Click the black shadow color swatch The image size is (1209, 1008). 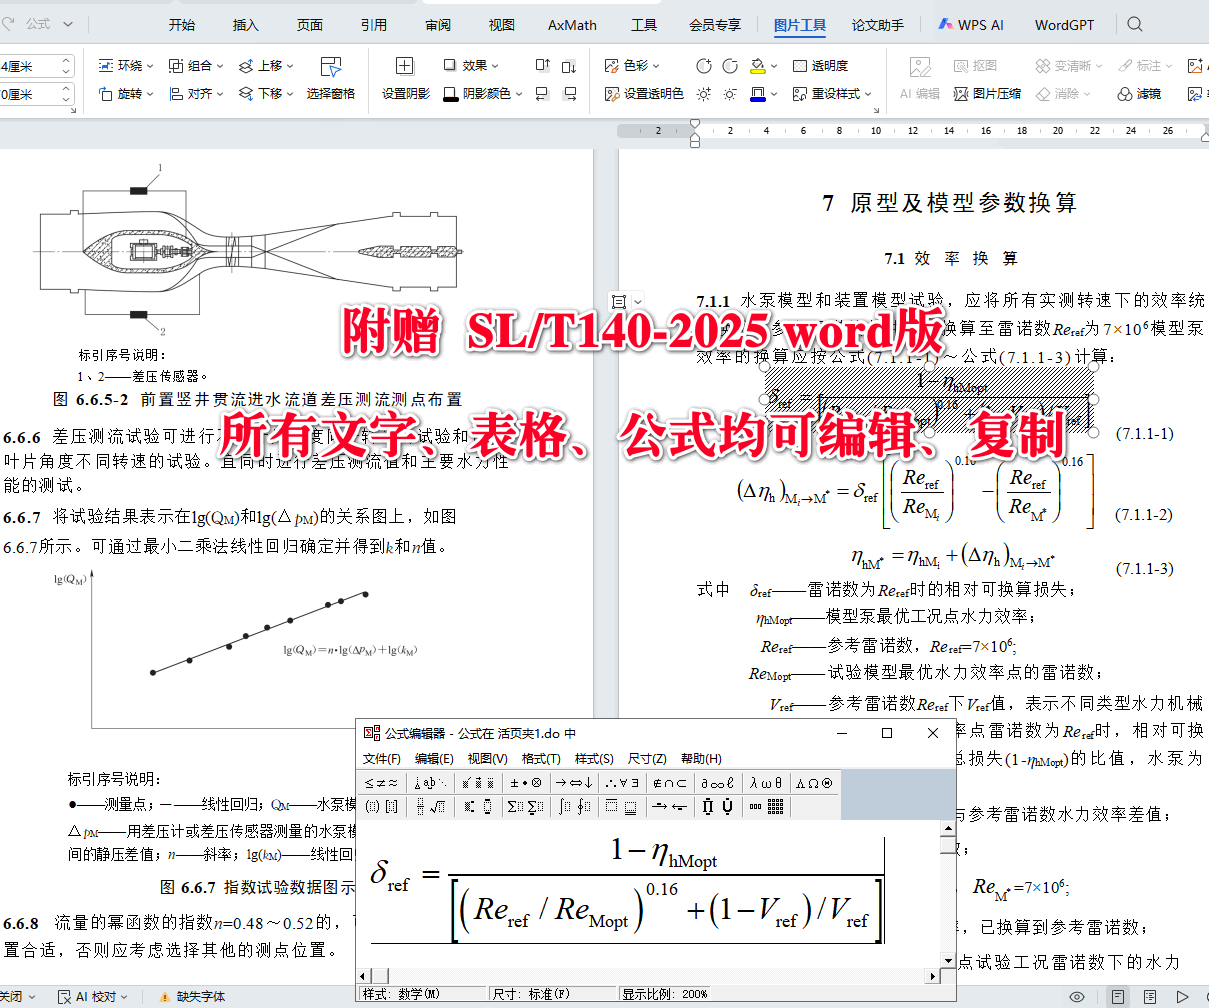tap(451, 94)
